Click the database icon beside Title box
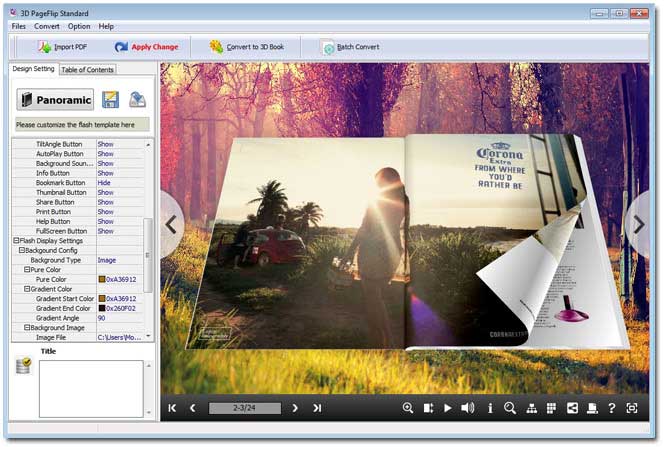This screenshot has height=450, width=670. click(24, 365)
